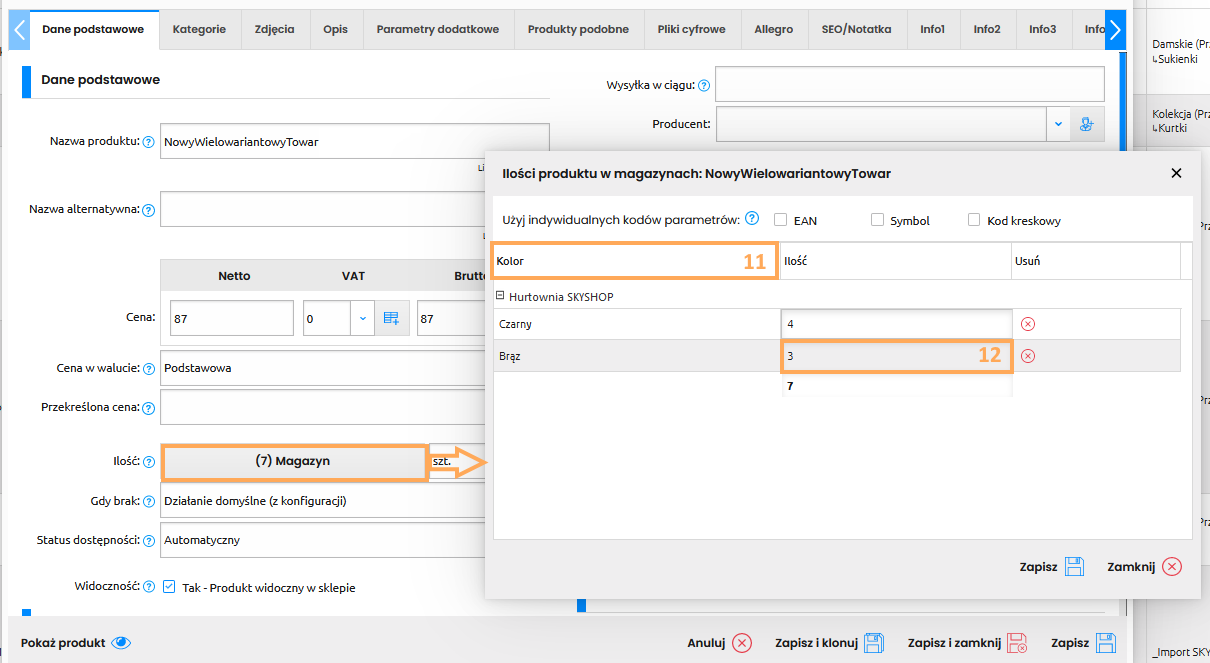Open the Allegro tab

point(773,29)
